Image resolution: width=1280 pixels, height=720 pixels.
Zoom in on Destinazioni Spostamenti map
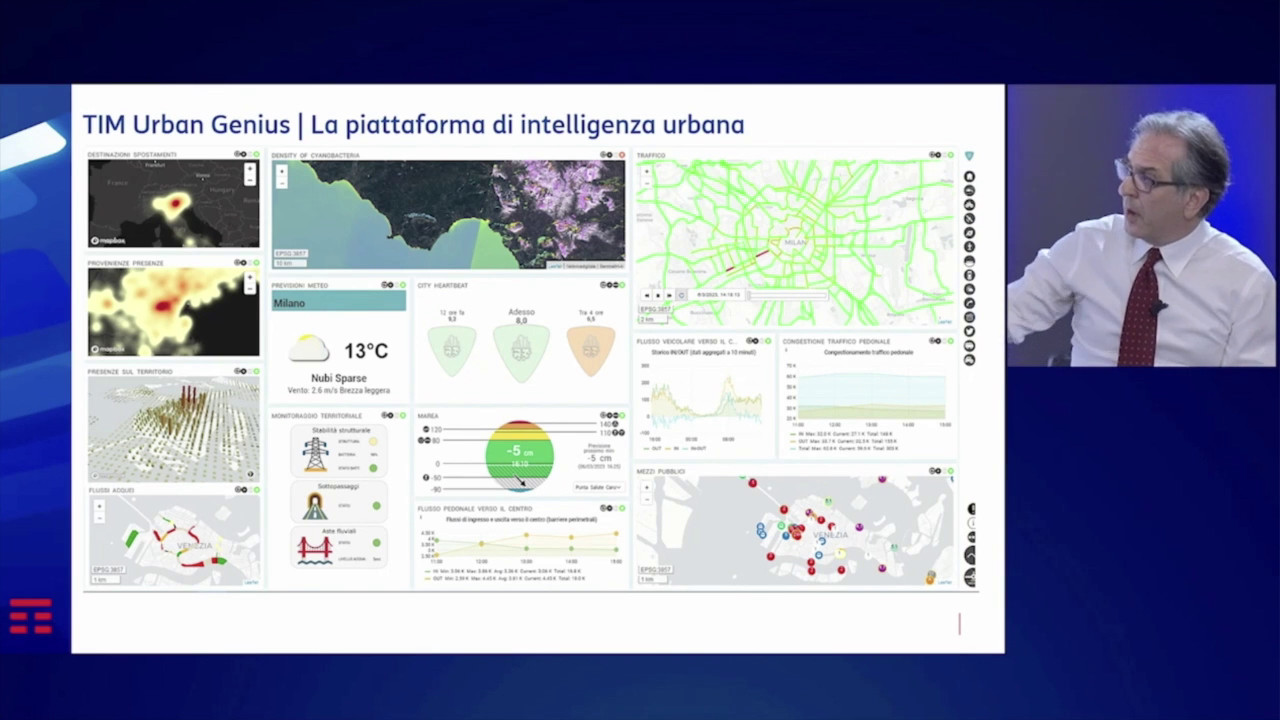[250, 169]
